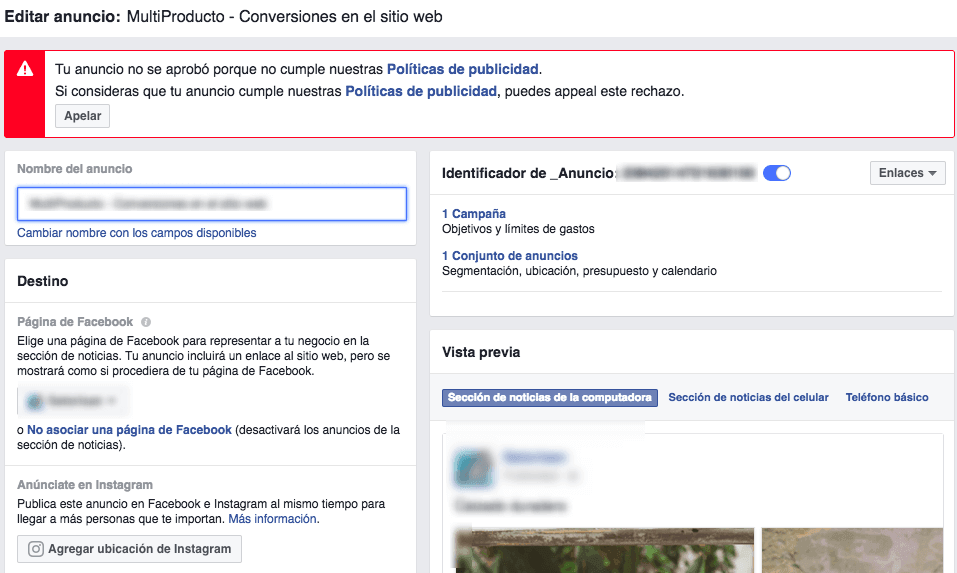Screen dimensions: 957x573
Task: Click the Vista previa heading
Action: tap(481, 352)
